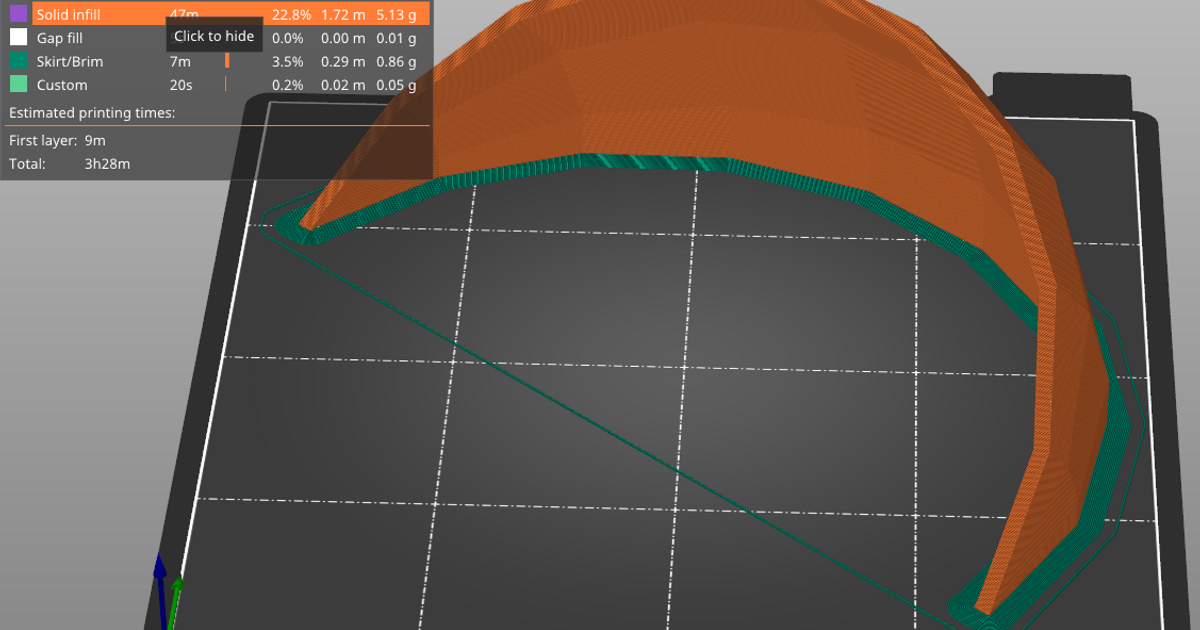Viewport: 1200px width, 630px height.
Task: Click the small orange indicator next to 47m
Action: (x=228, y=14)
